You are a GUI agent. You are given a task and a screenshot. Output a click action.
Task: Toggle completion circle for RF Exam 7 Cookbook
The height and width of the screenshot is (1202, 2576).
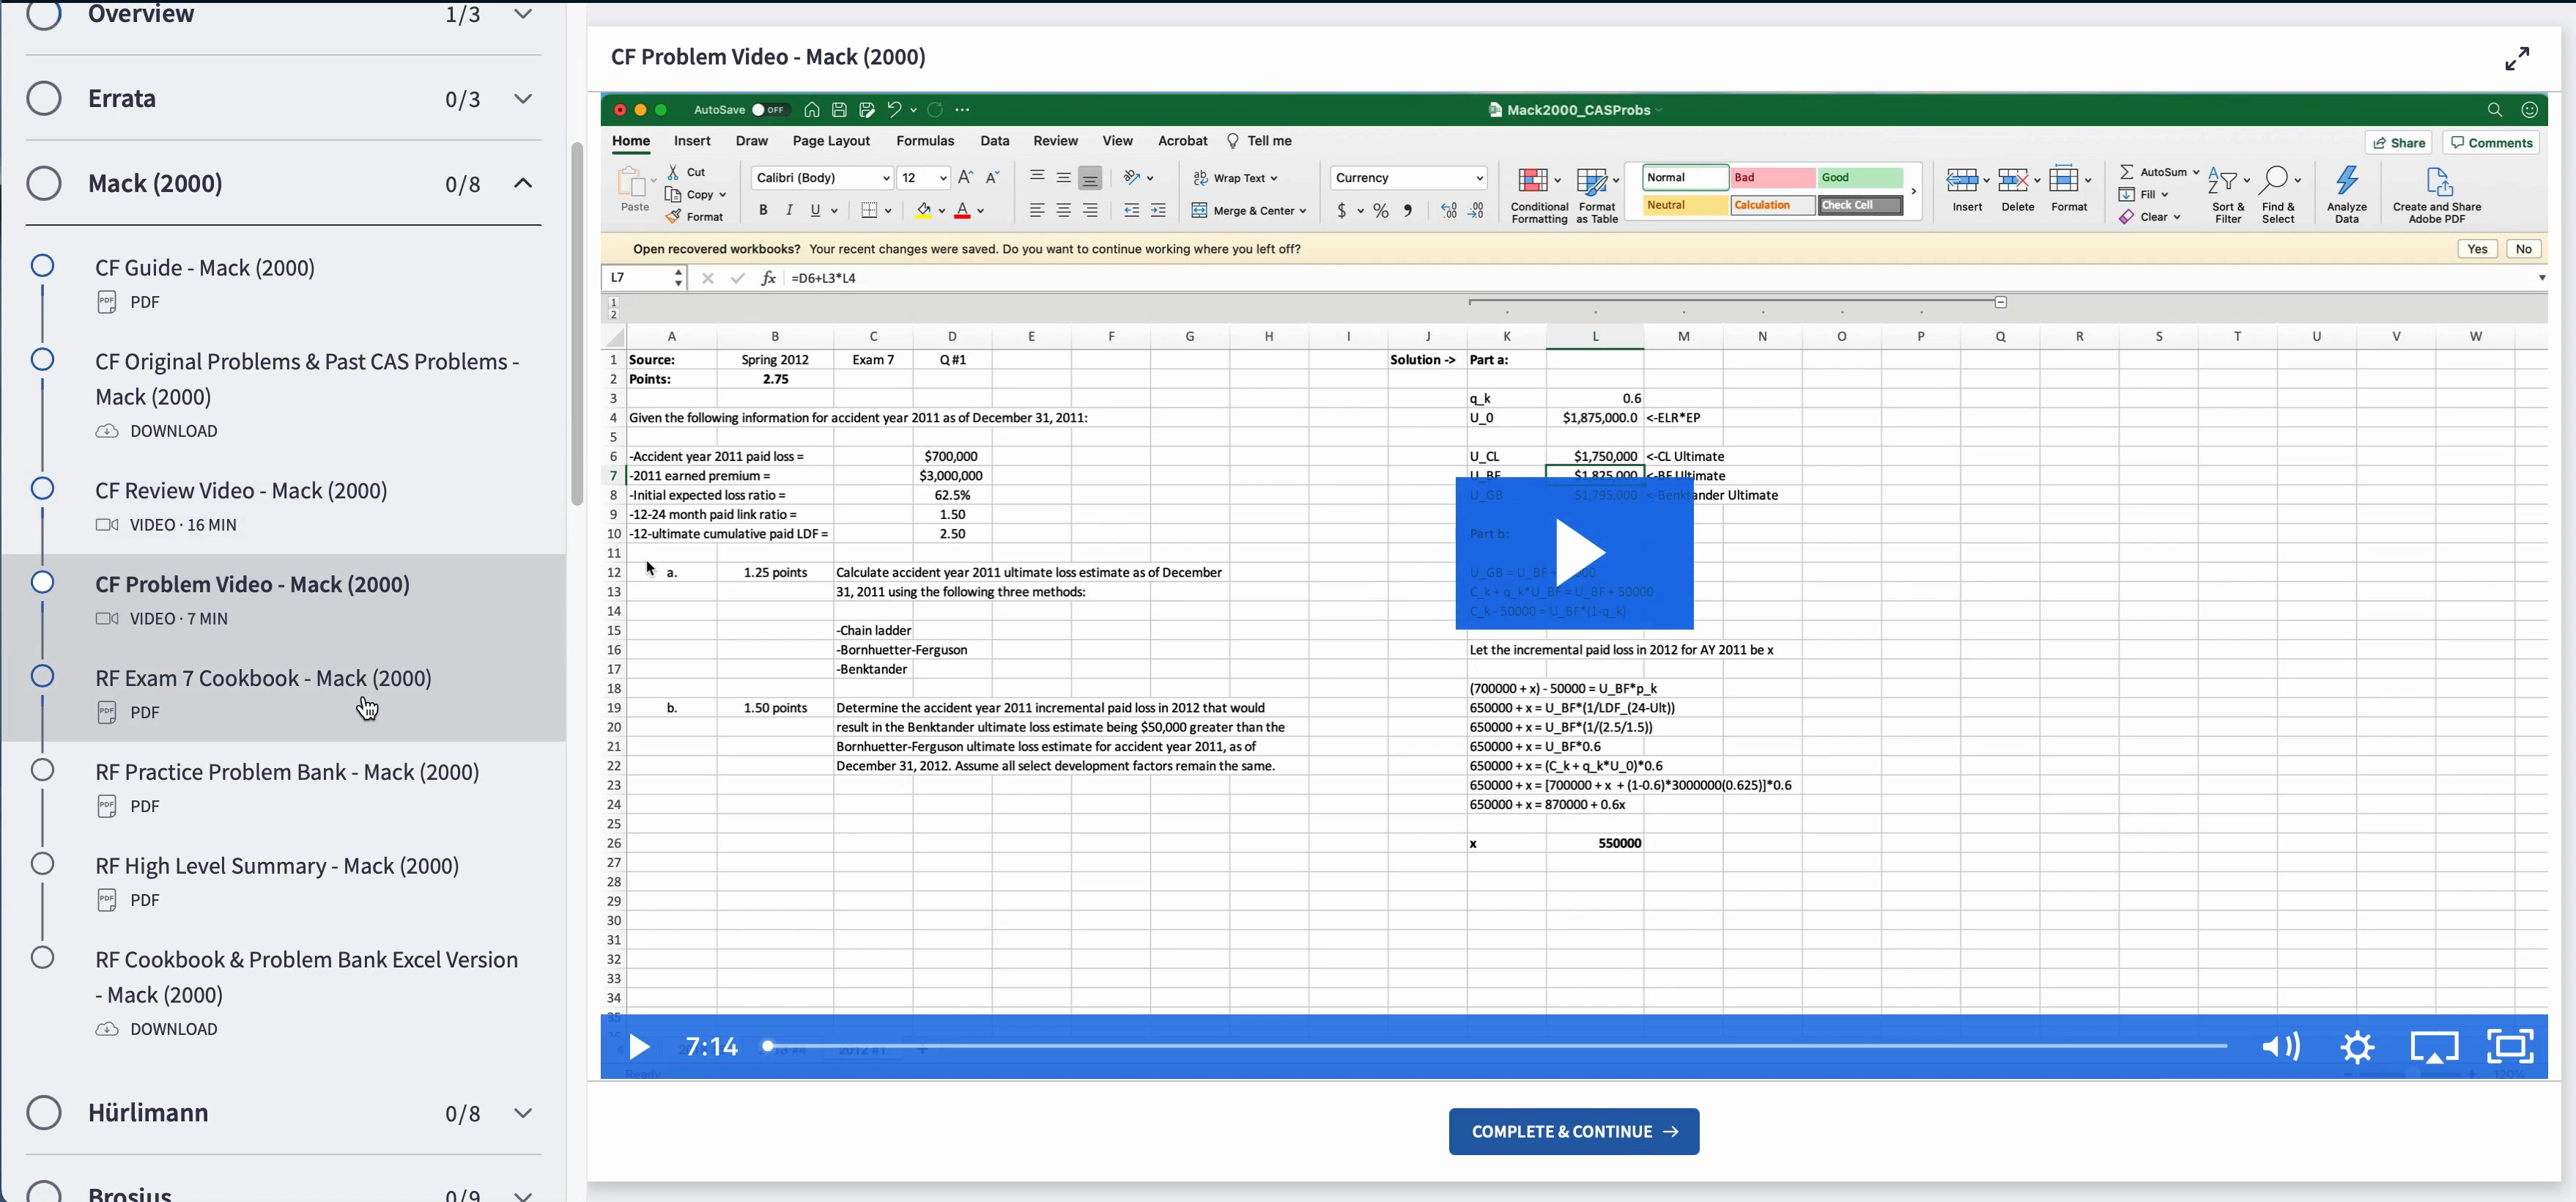(42, 676)
